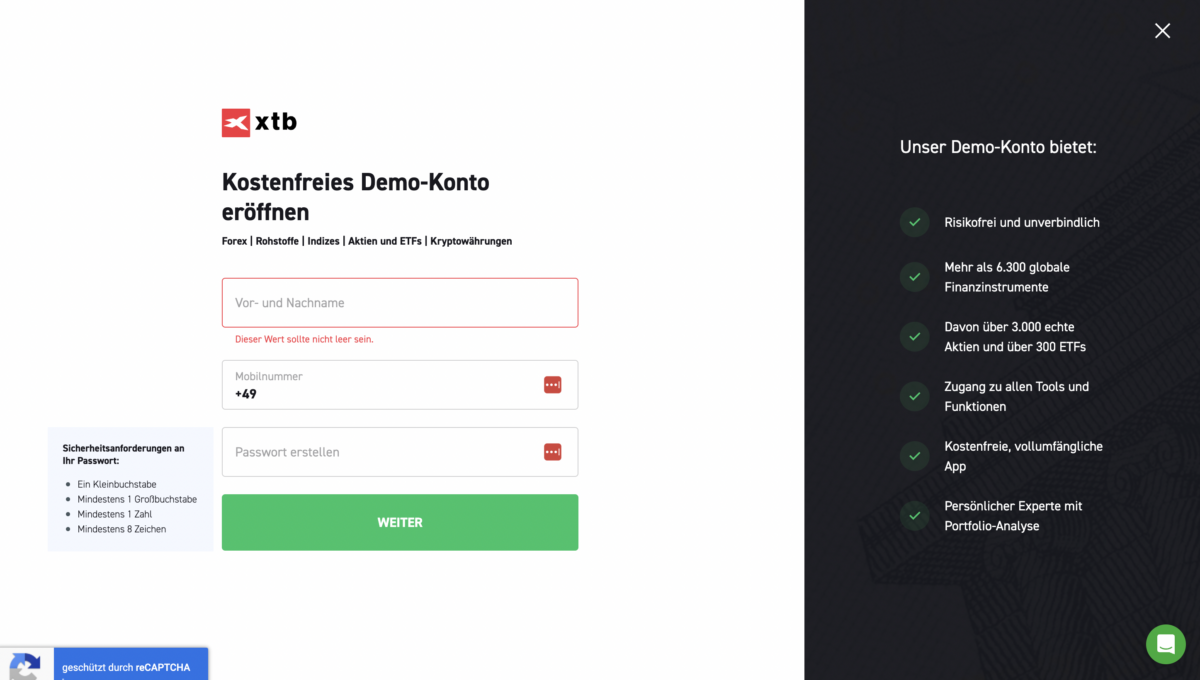Click the checkmark next to Risikofrei und unverbindlich
The image size is (1200, 680).
pyautogui.click(x=914, y=222)
